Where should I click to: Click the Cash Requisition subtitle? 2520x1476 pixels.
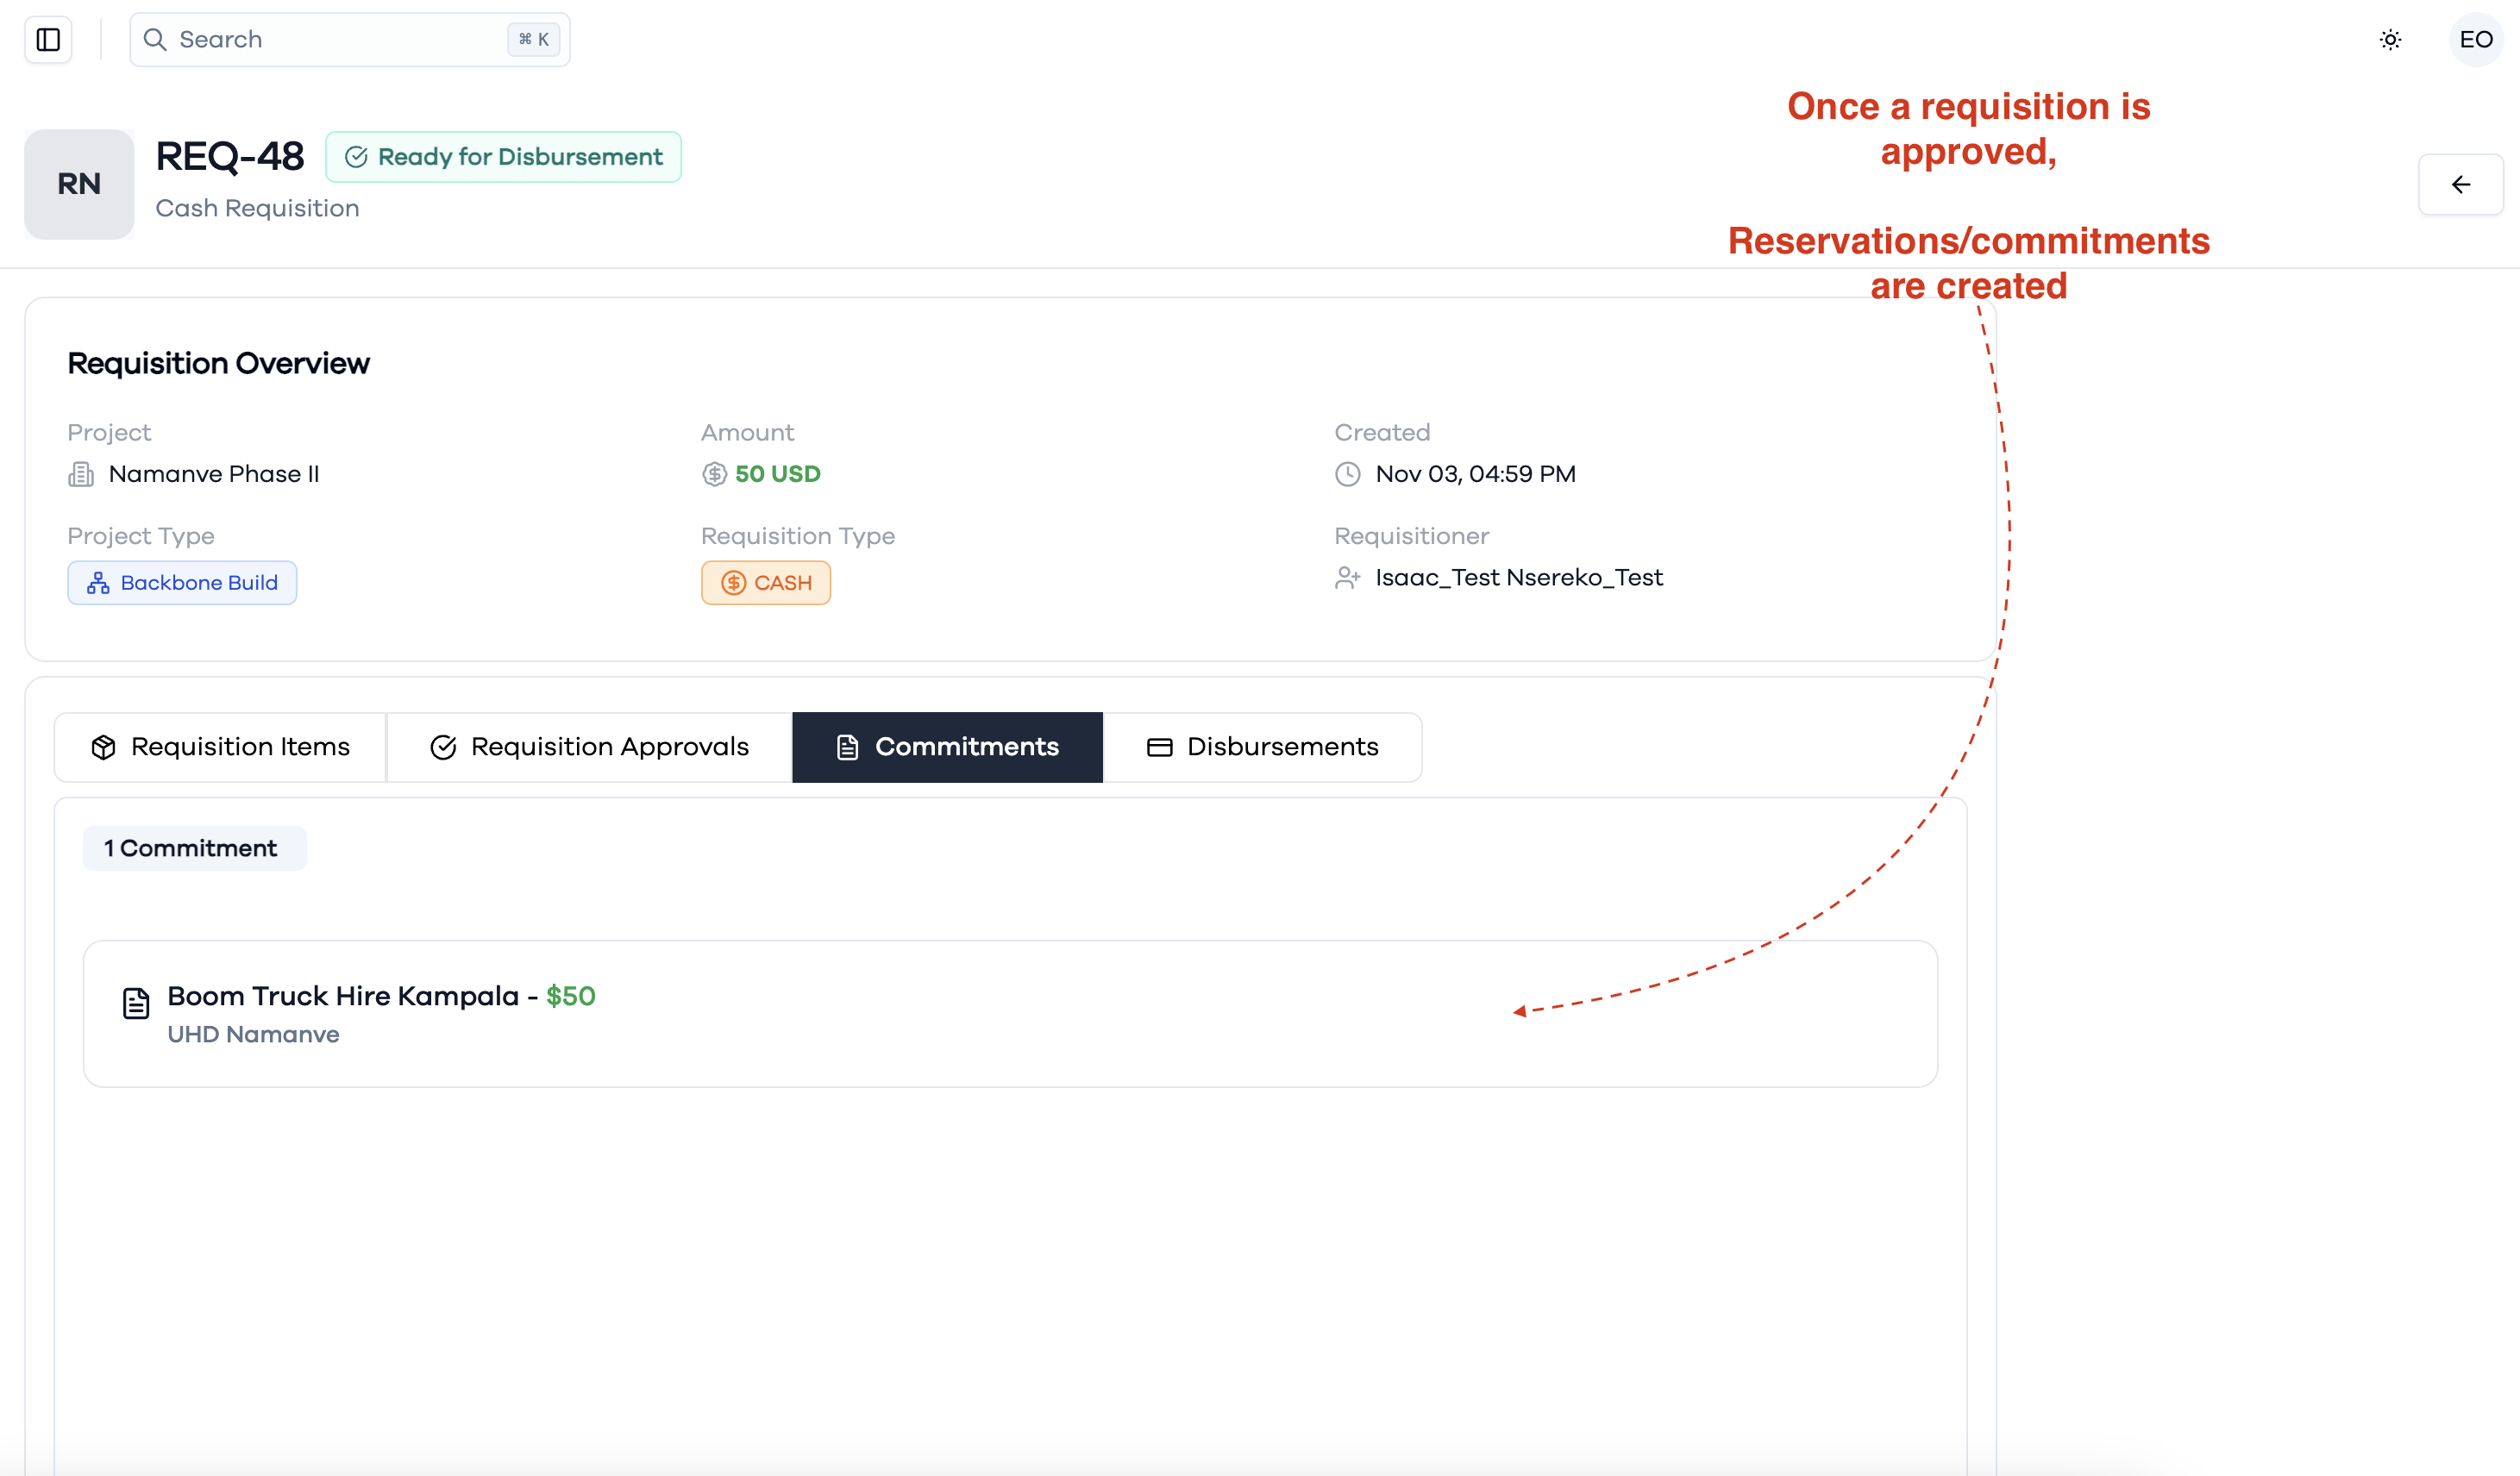(257, 208)
